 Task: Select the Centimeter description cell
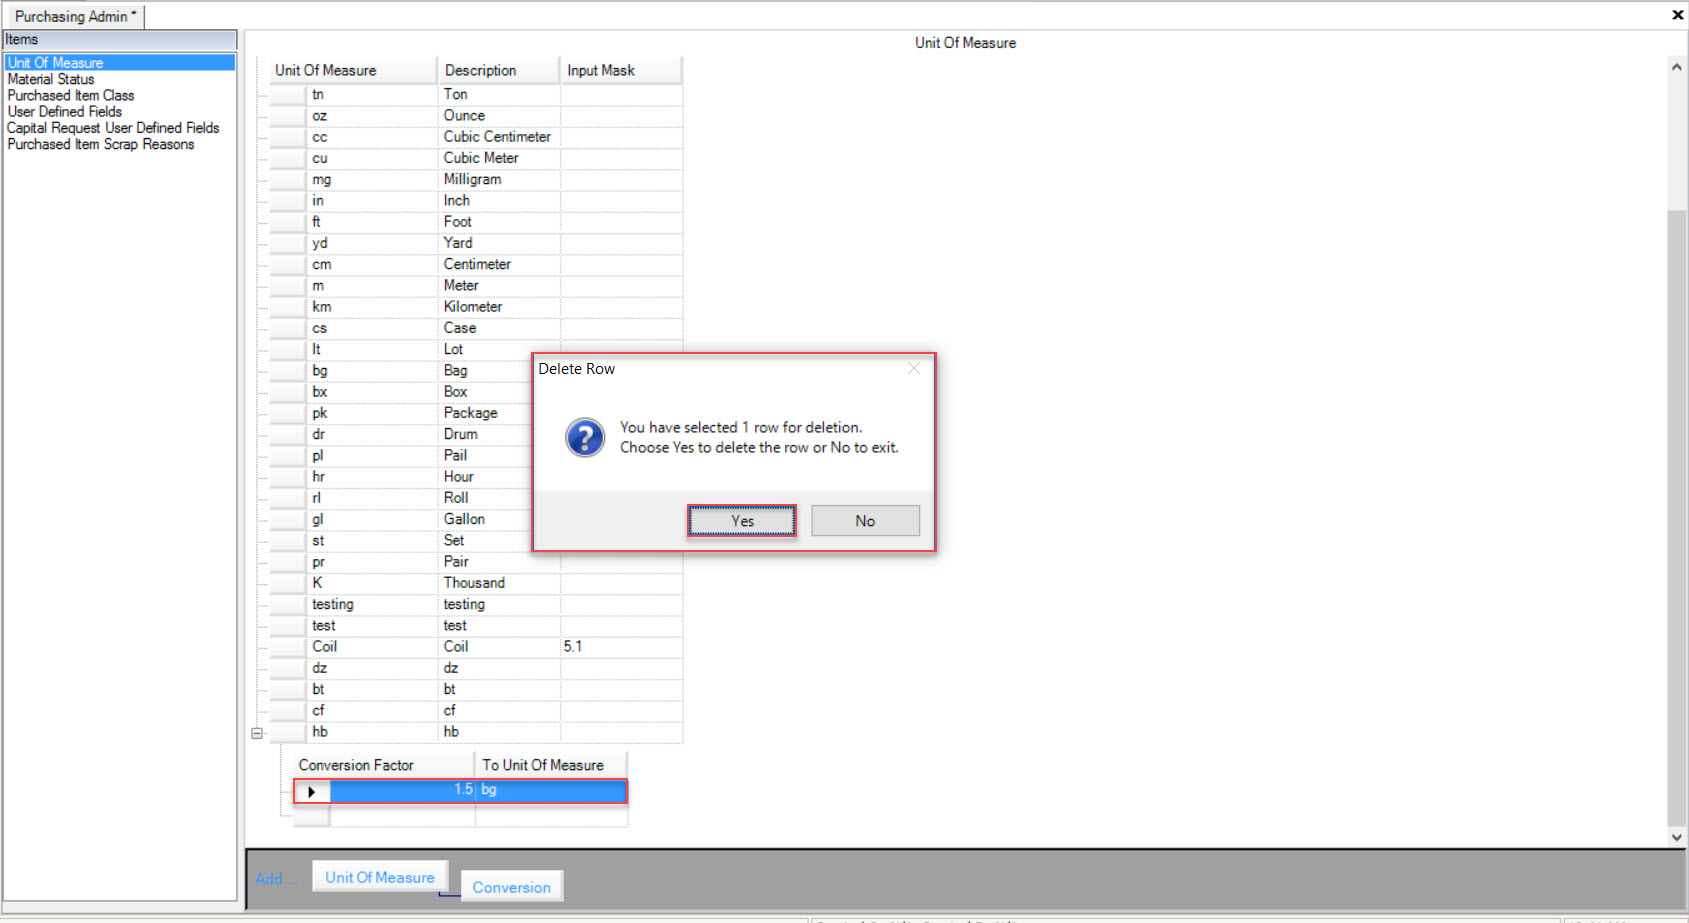point(499,264)
